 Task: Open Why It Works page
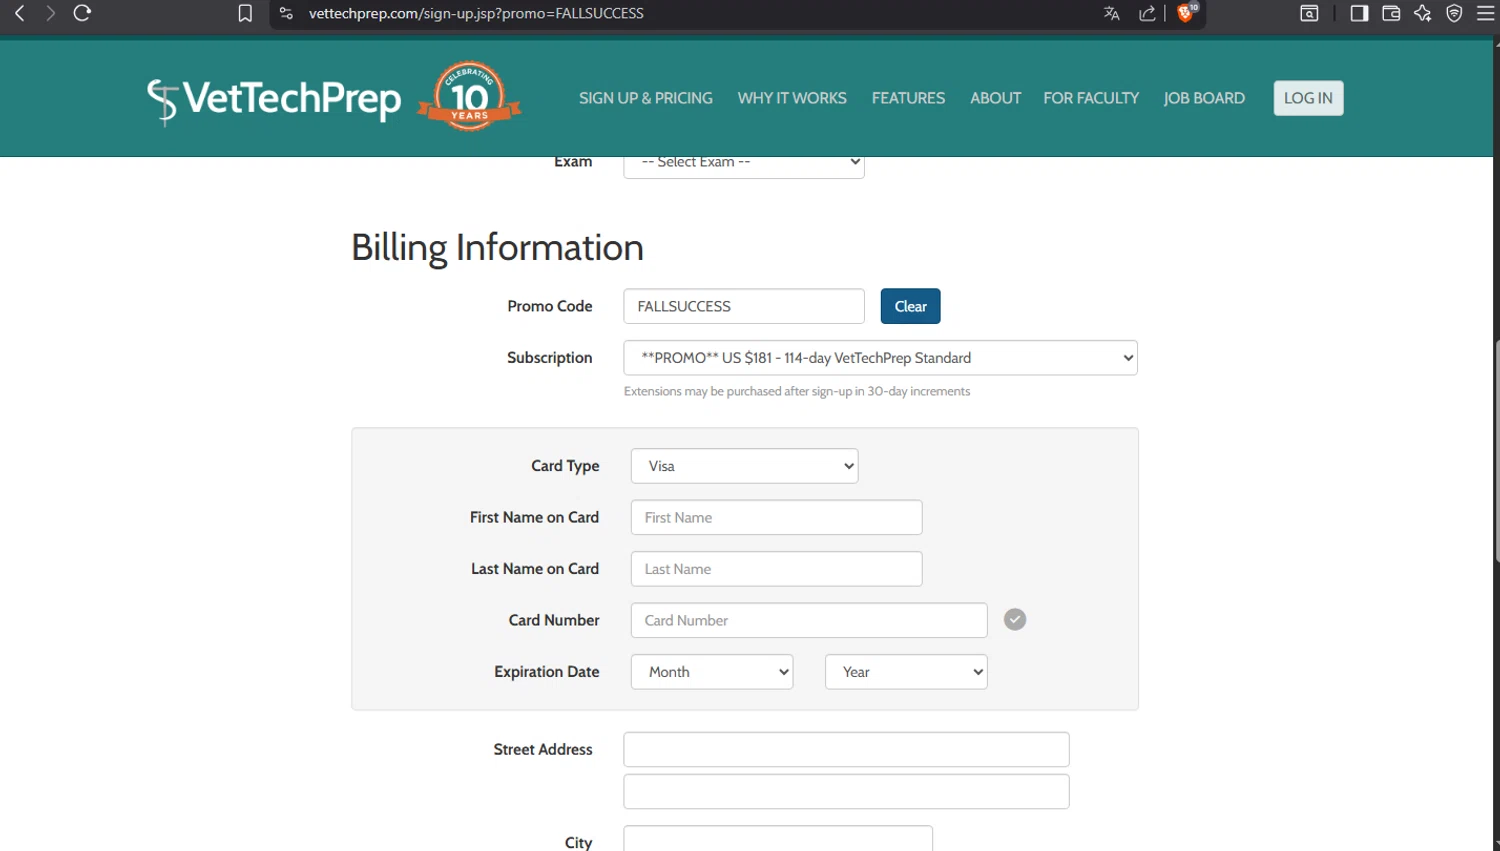point(792,98)
